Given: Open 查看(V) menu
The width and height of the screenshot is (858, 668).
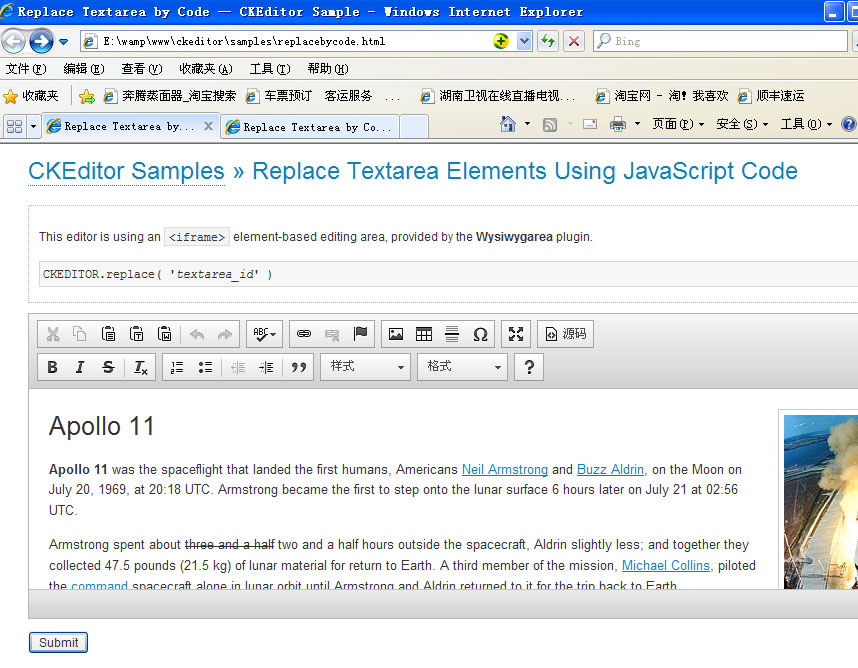Looking at the screenshot, I should tap(142, 69).
